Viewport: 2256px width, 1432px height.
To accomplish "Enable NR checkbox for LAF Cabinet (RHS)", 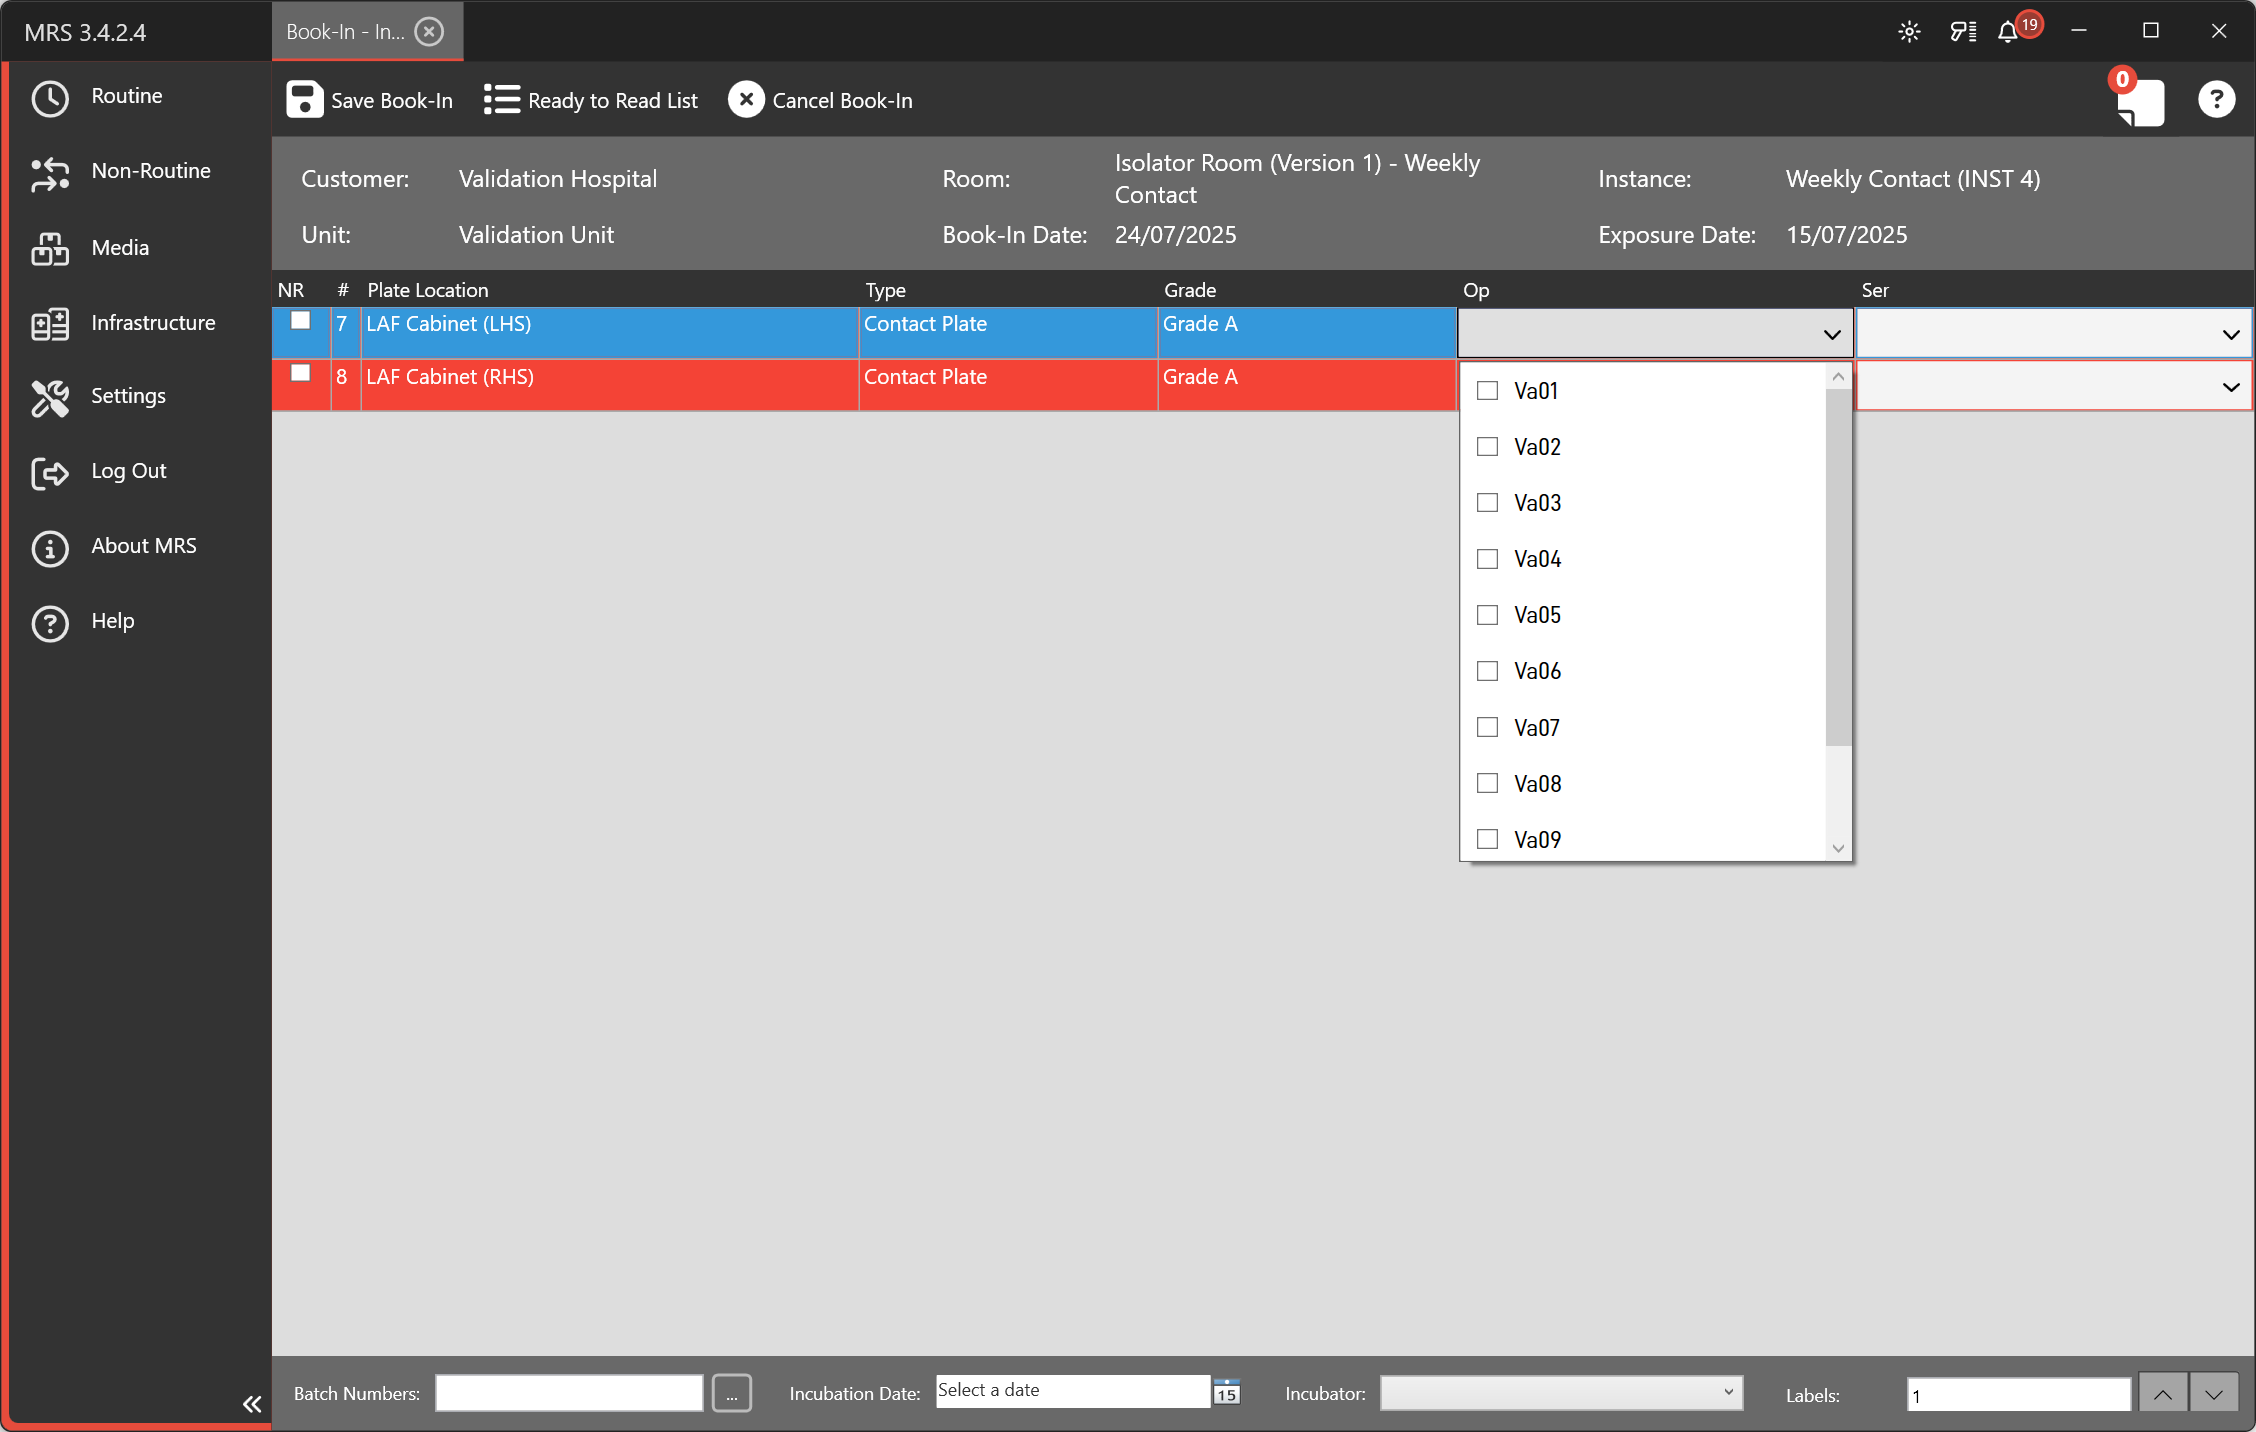I will point(300,373).
